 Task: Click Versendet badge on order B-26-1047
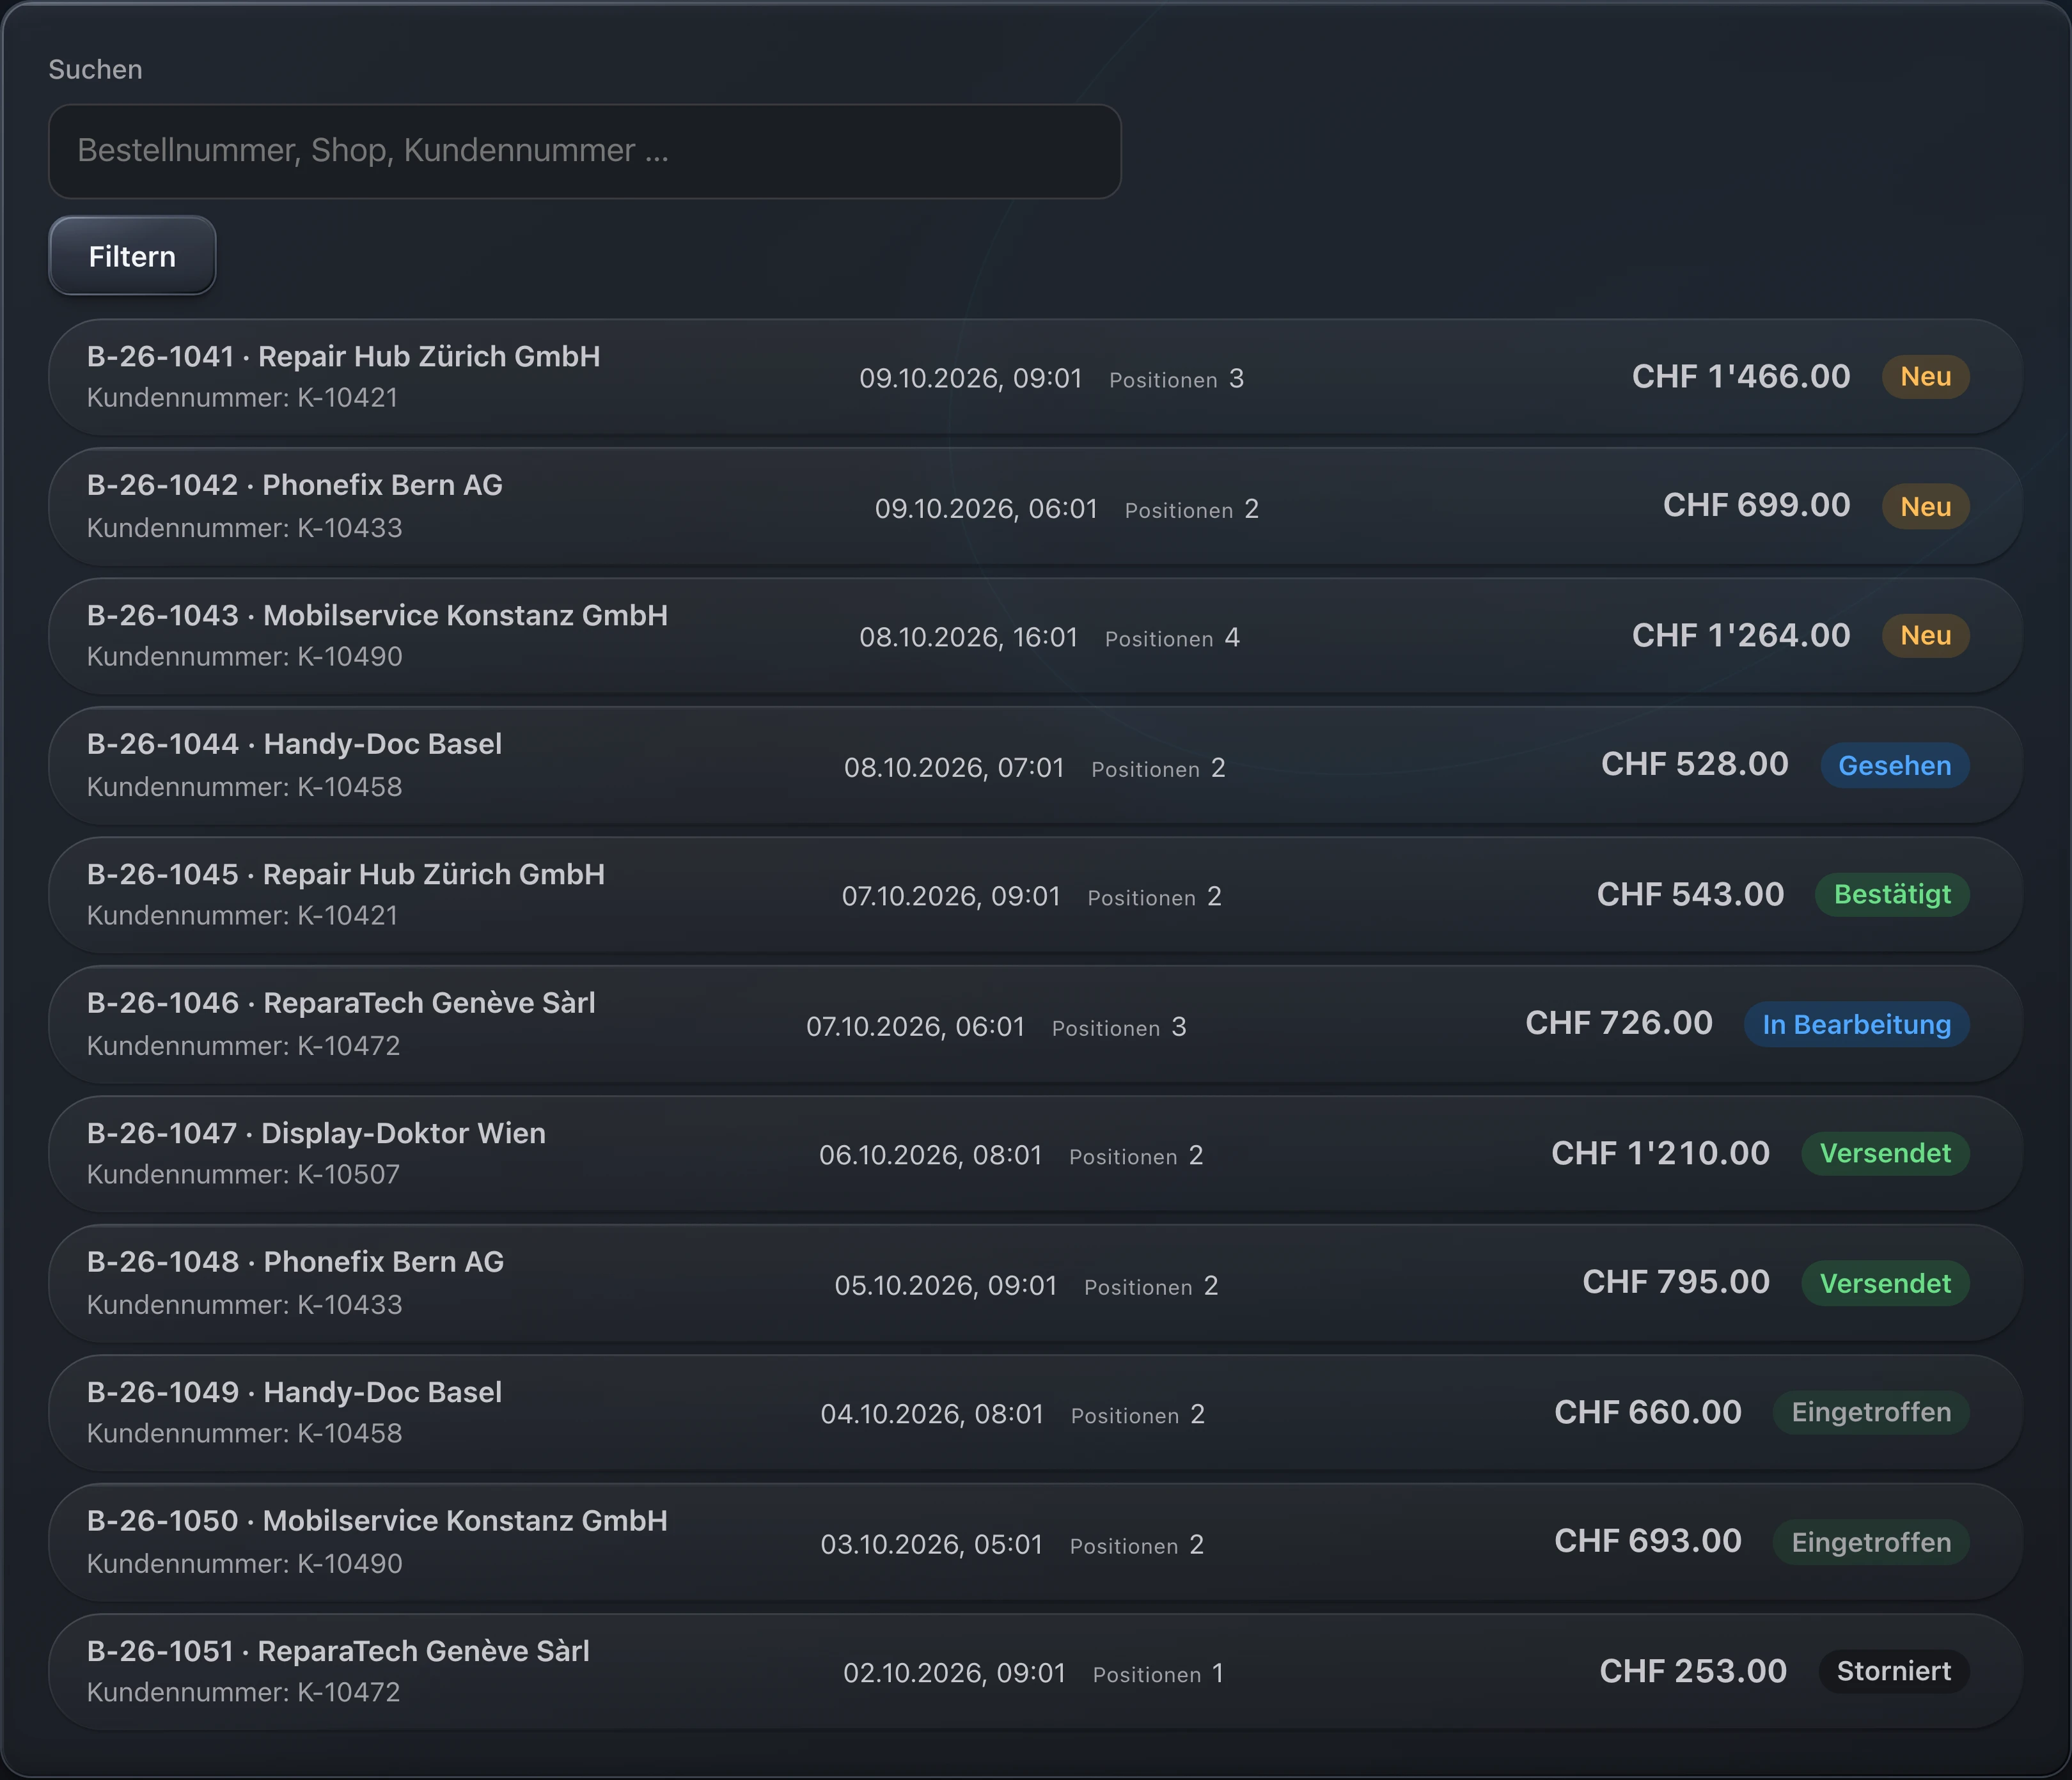pyautogui.click(x=1885, y=1153)
